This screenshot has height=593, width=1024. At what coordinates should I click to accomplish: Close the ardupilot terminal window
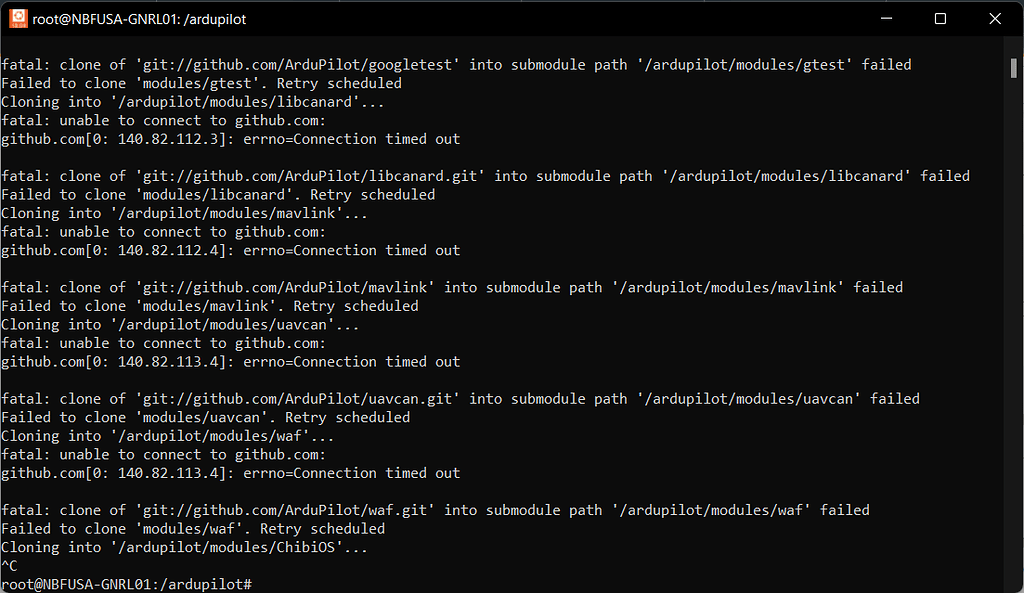coord(995,18)
